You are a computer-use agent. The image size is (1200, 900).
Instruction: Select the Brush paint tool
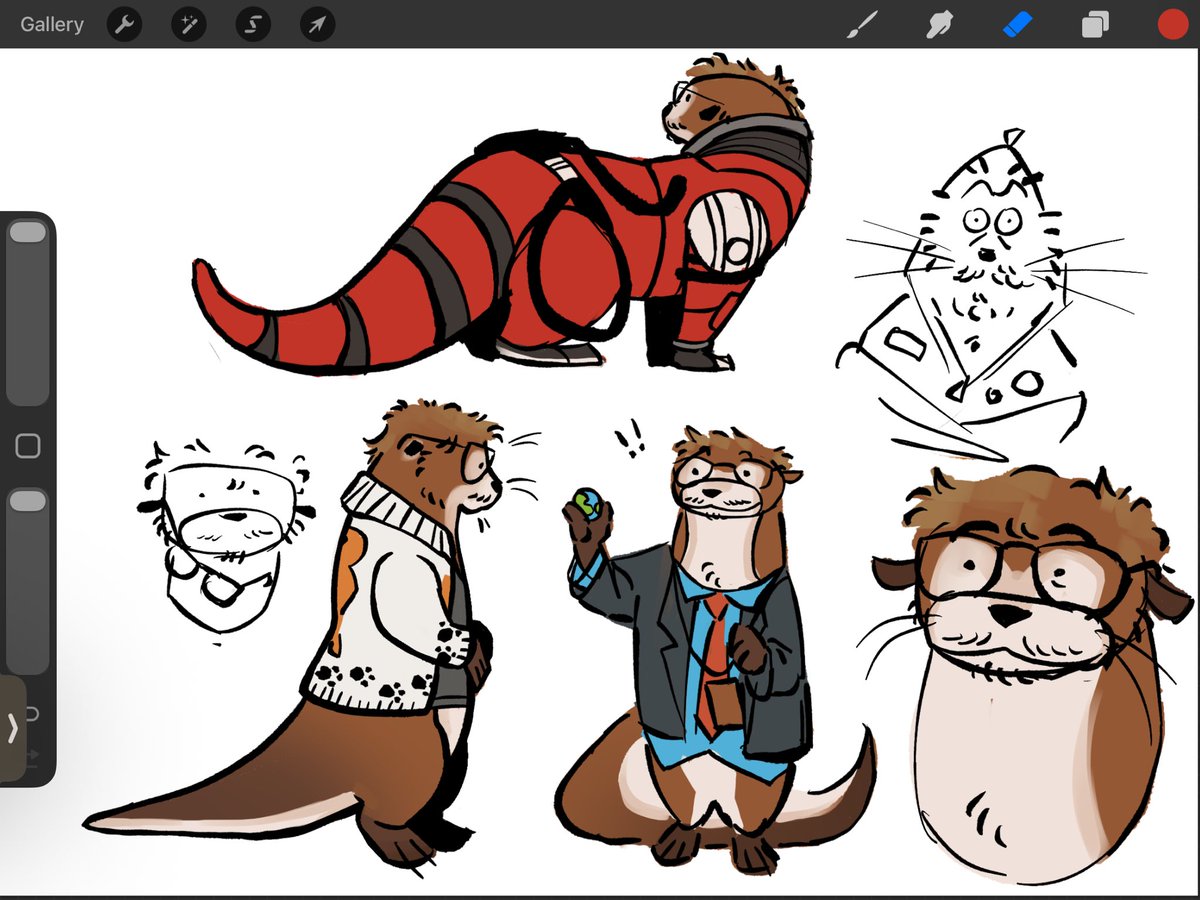pos(861,24)
